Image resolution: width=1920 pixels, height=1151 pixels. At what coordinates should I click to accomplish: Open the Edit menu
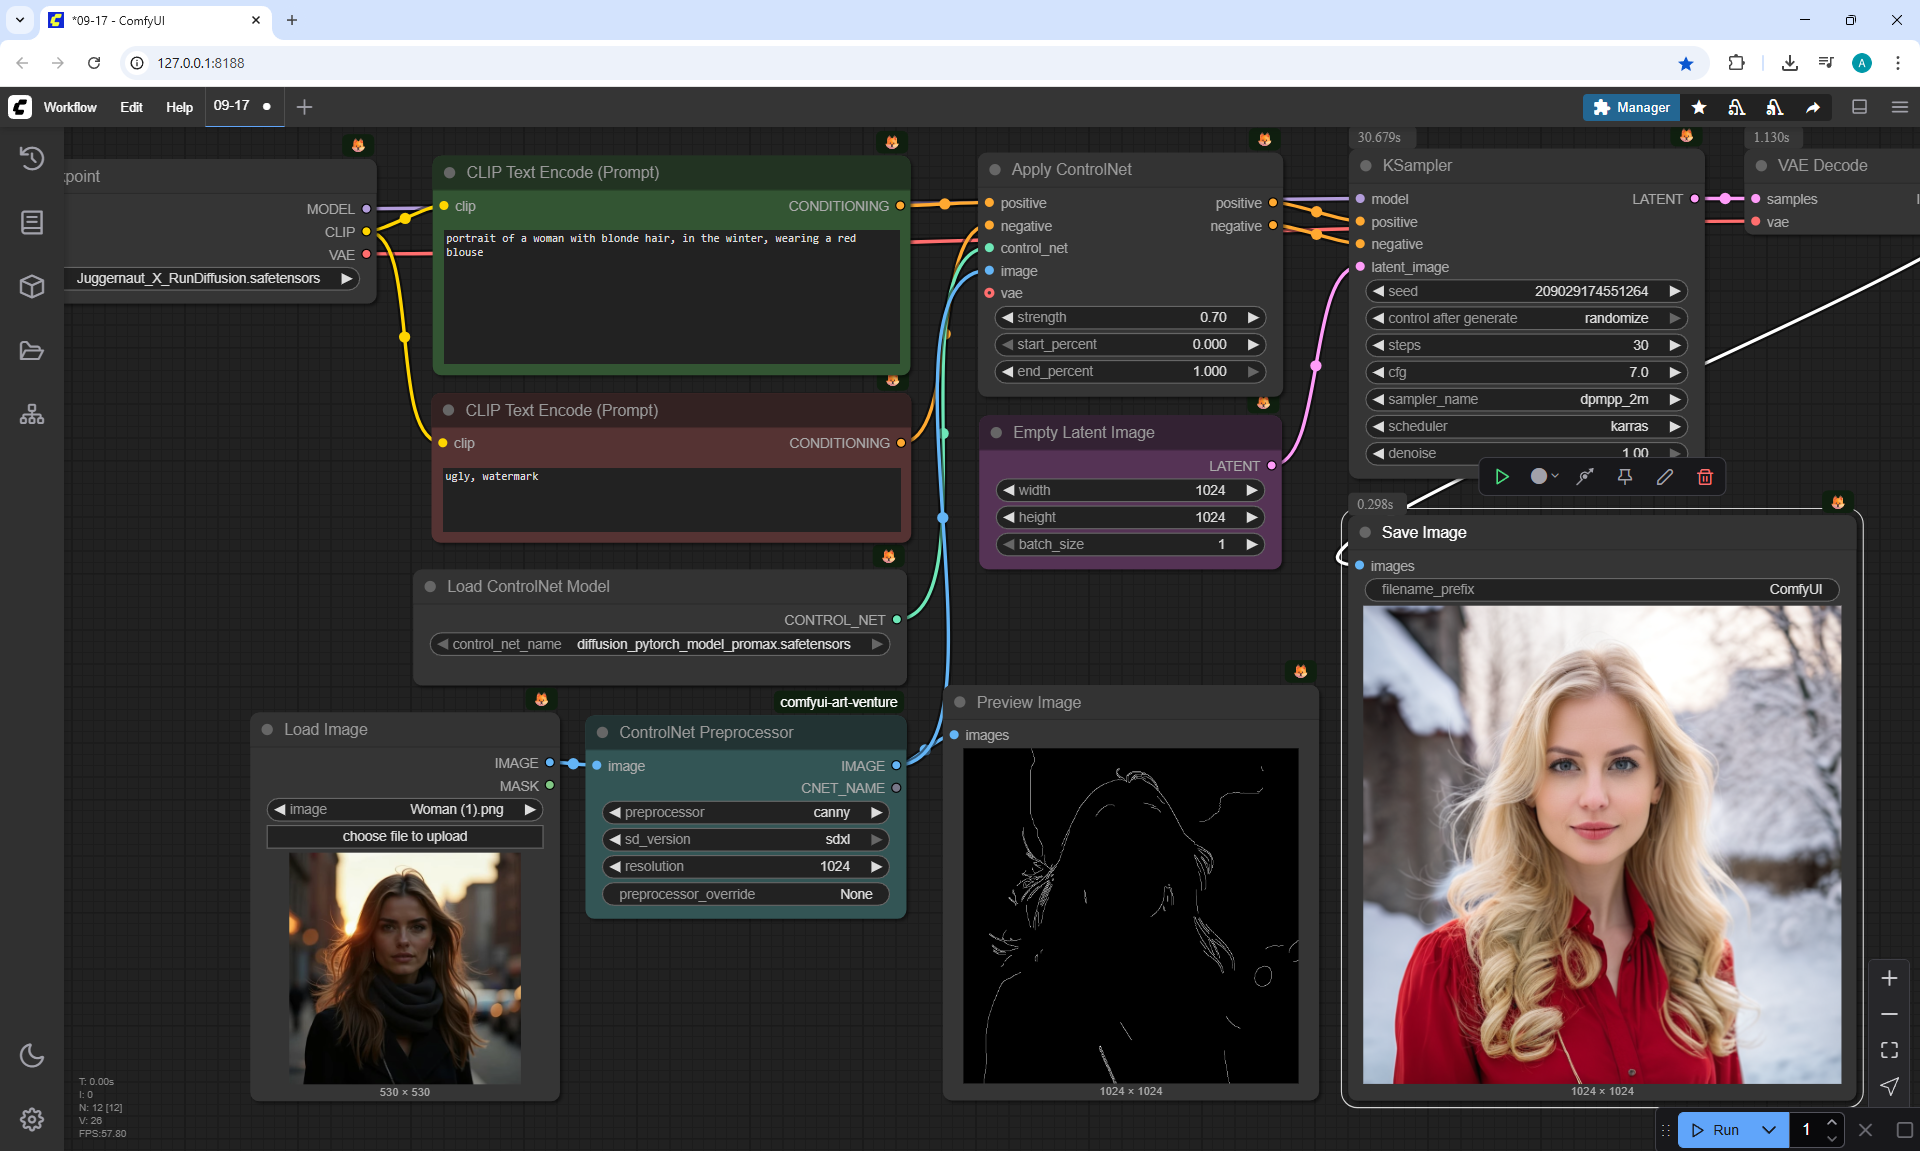pos(131,107)
